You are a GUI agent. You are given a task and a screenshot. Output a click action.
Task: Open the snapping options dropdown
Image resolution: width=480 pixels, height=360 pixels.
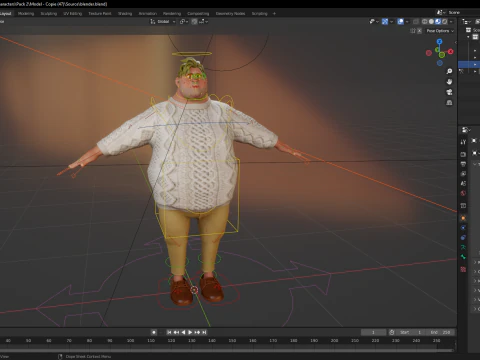pos(203,22)
